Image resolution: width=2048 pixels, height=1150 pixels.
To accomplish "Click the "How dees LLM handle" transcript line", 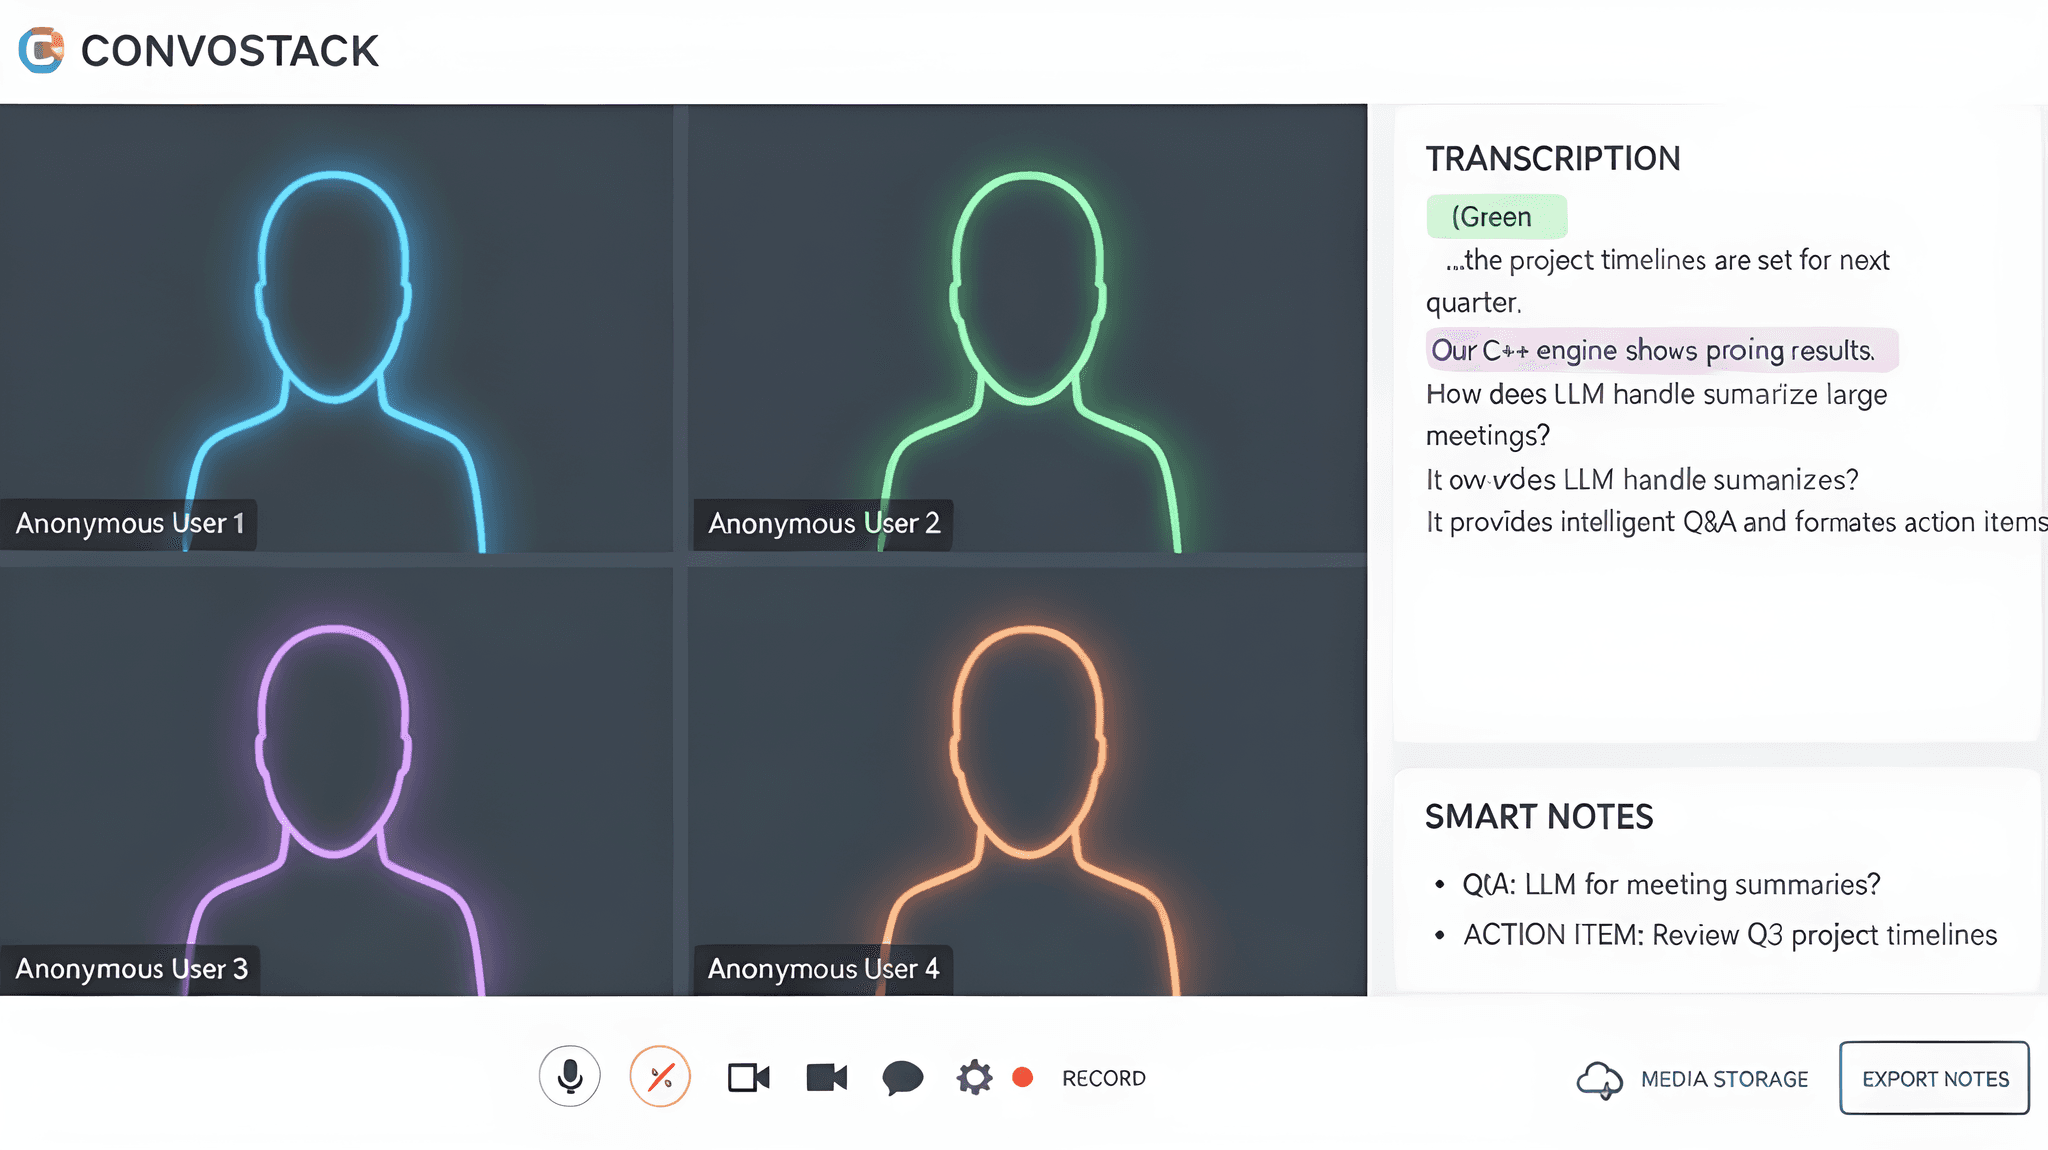I will (x=1656, y=414).
